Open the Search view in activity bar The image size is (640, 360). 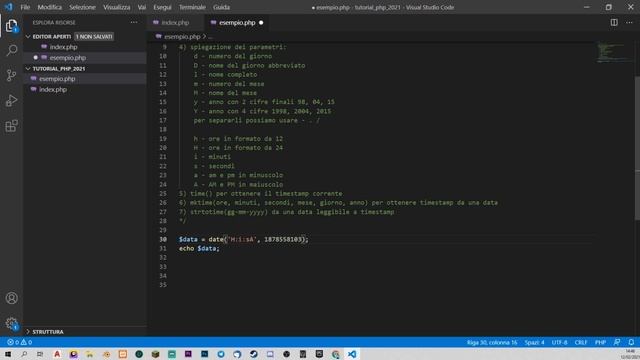(11, 50)
